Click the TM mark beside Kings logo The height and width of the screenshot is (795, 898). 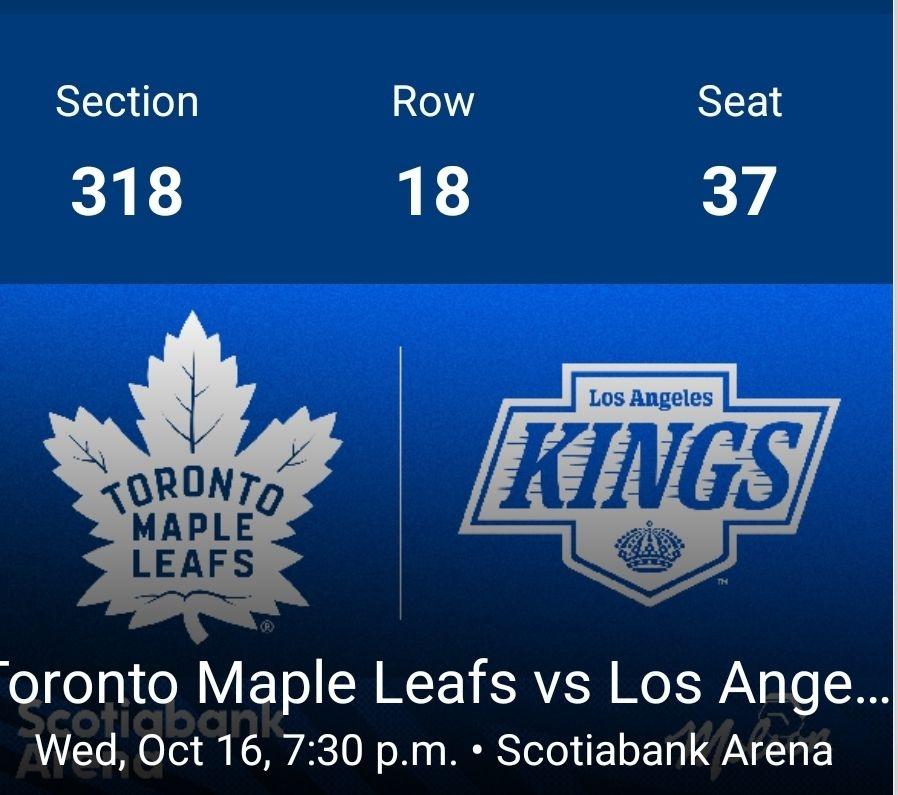tap(722, 581)
